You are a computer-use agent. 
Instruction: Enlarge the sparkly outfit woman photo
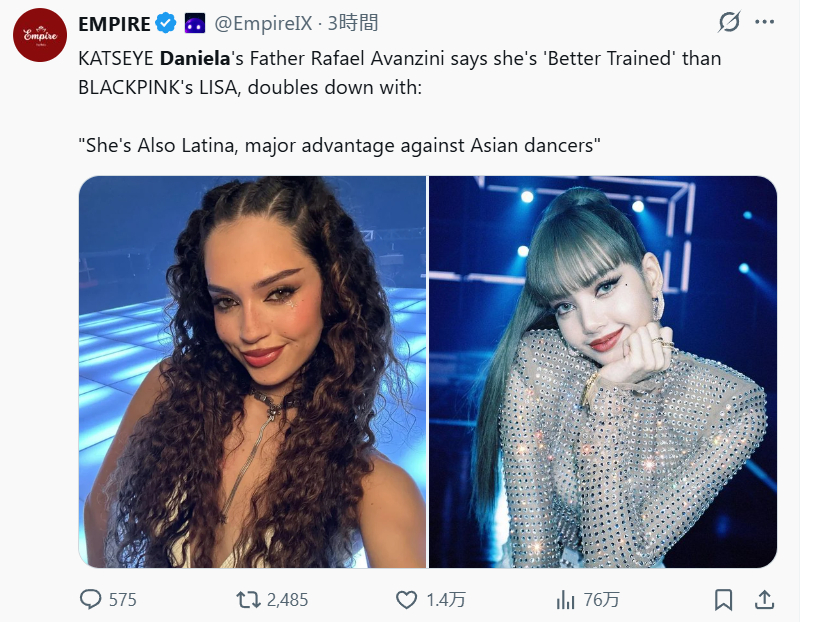point(603,372)
